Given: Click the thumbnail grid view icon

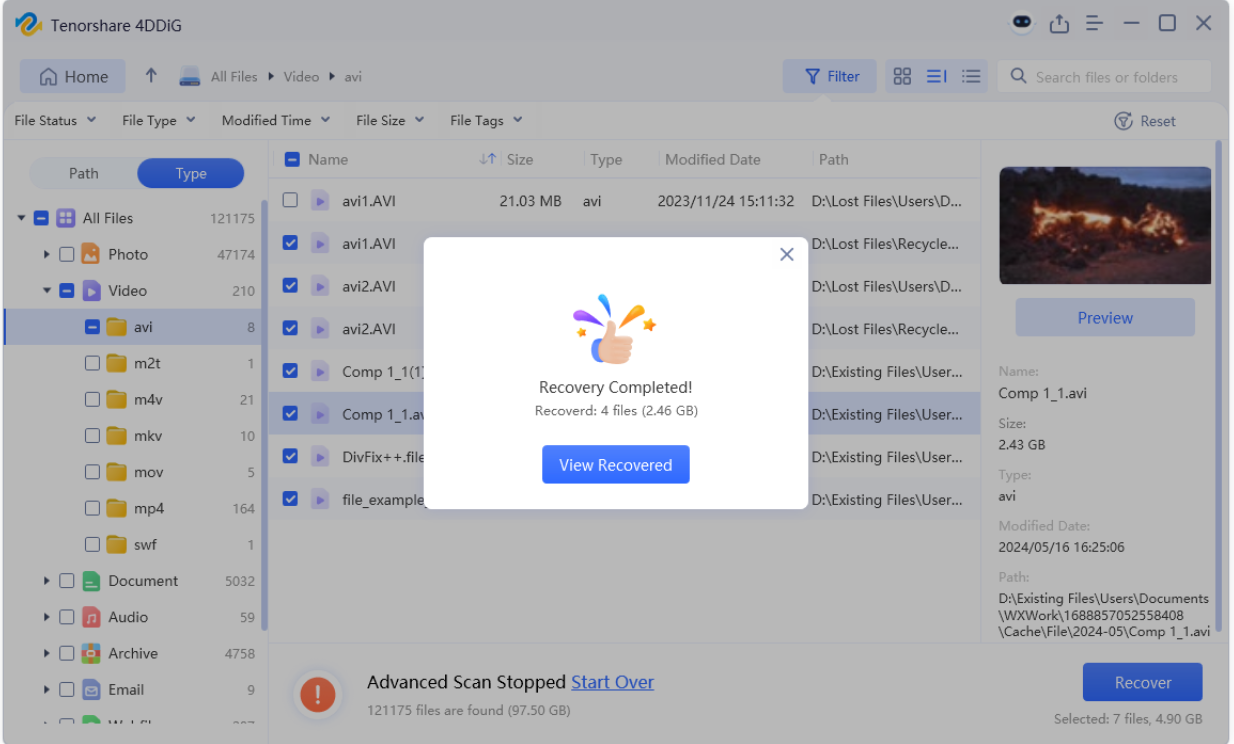Looking at the screenshot, I should (x=902, y=77).
